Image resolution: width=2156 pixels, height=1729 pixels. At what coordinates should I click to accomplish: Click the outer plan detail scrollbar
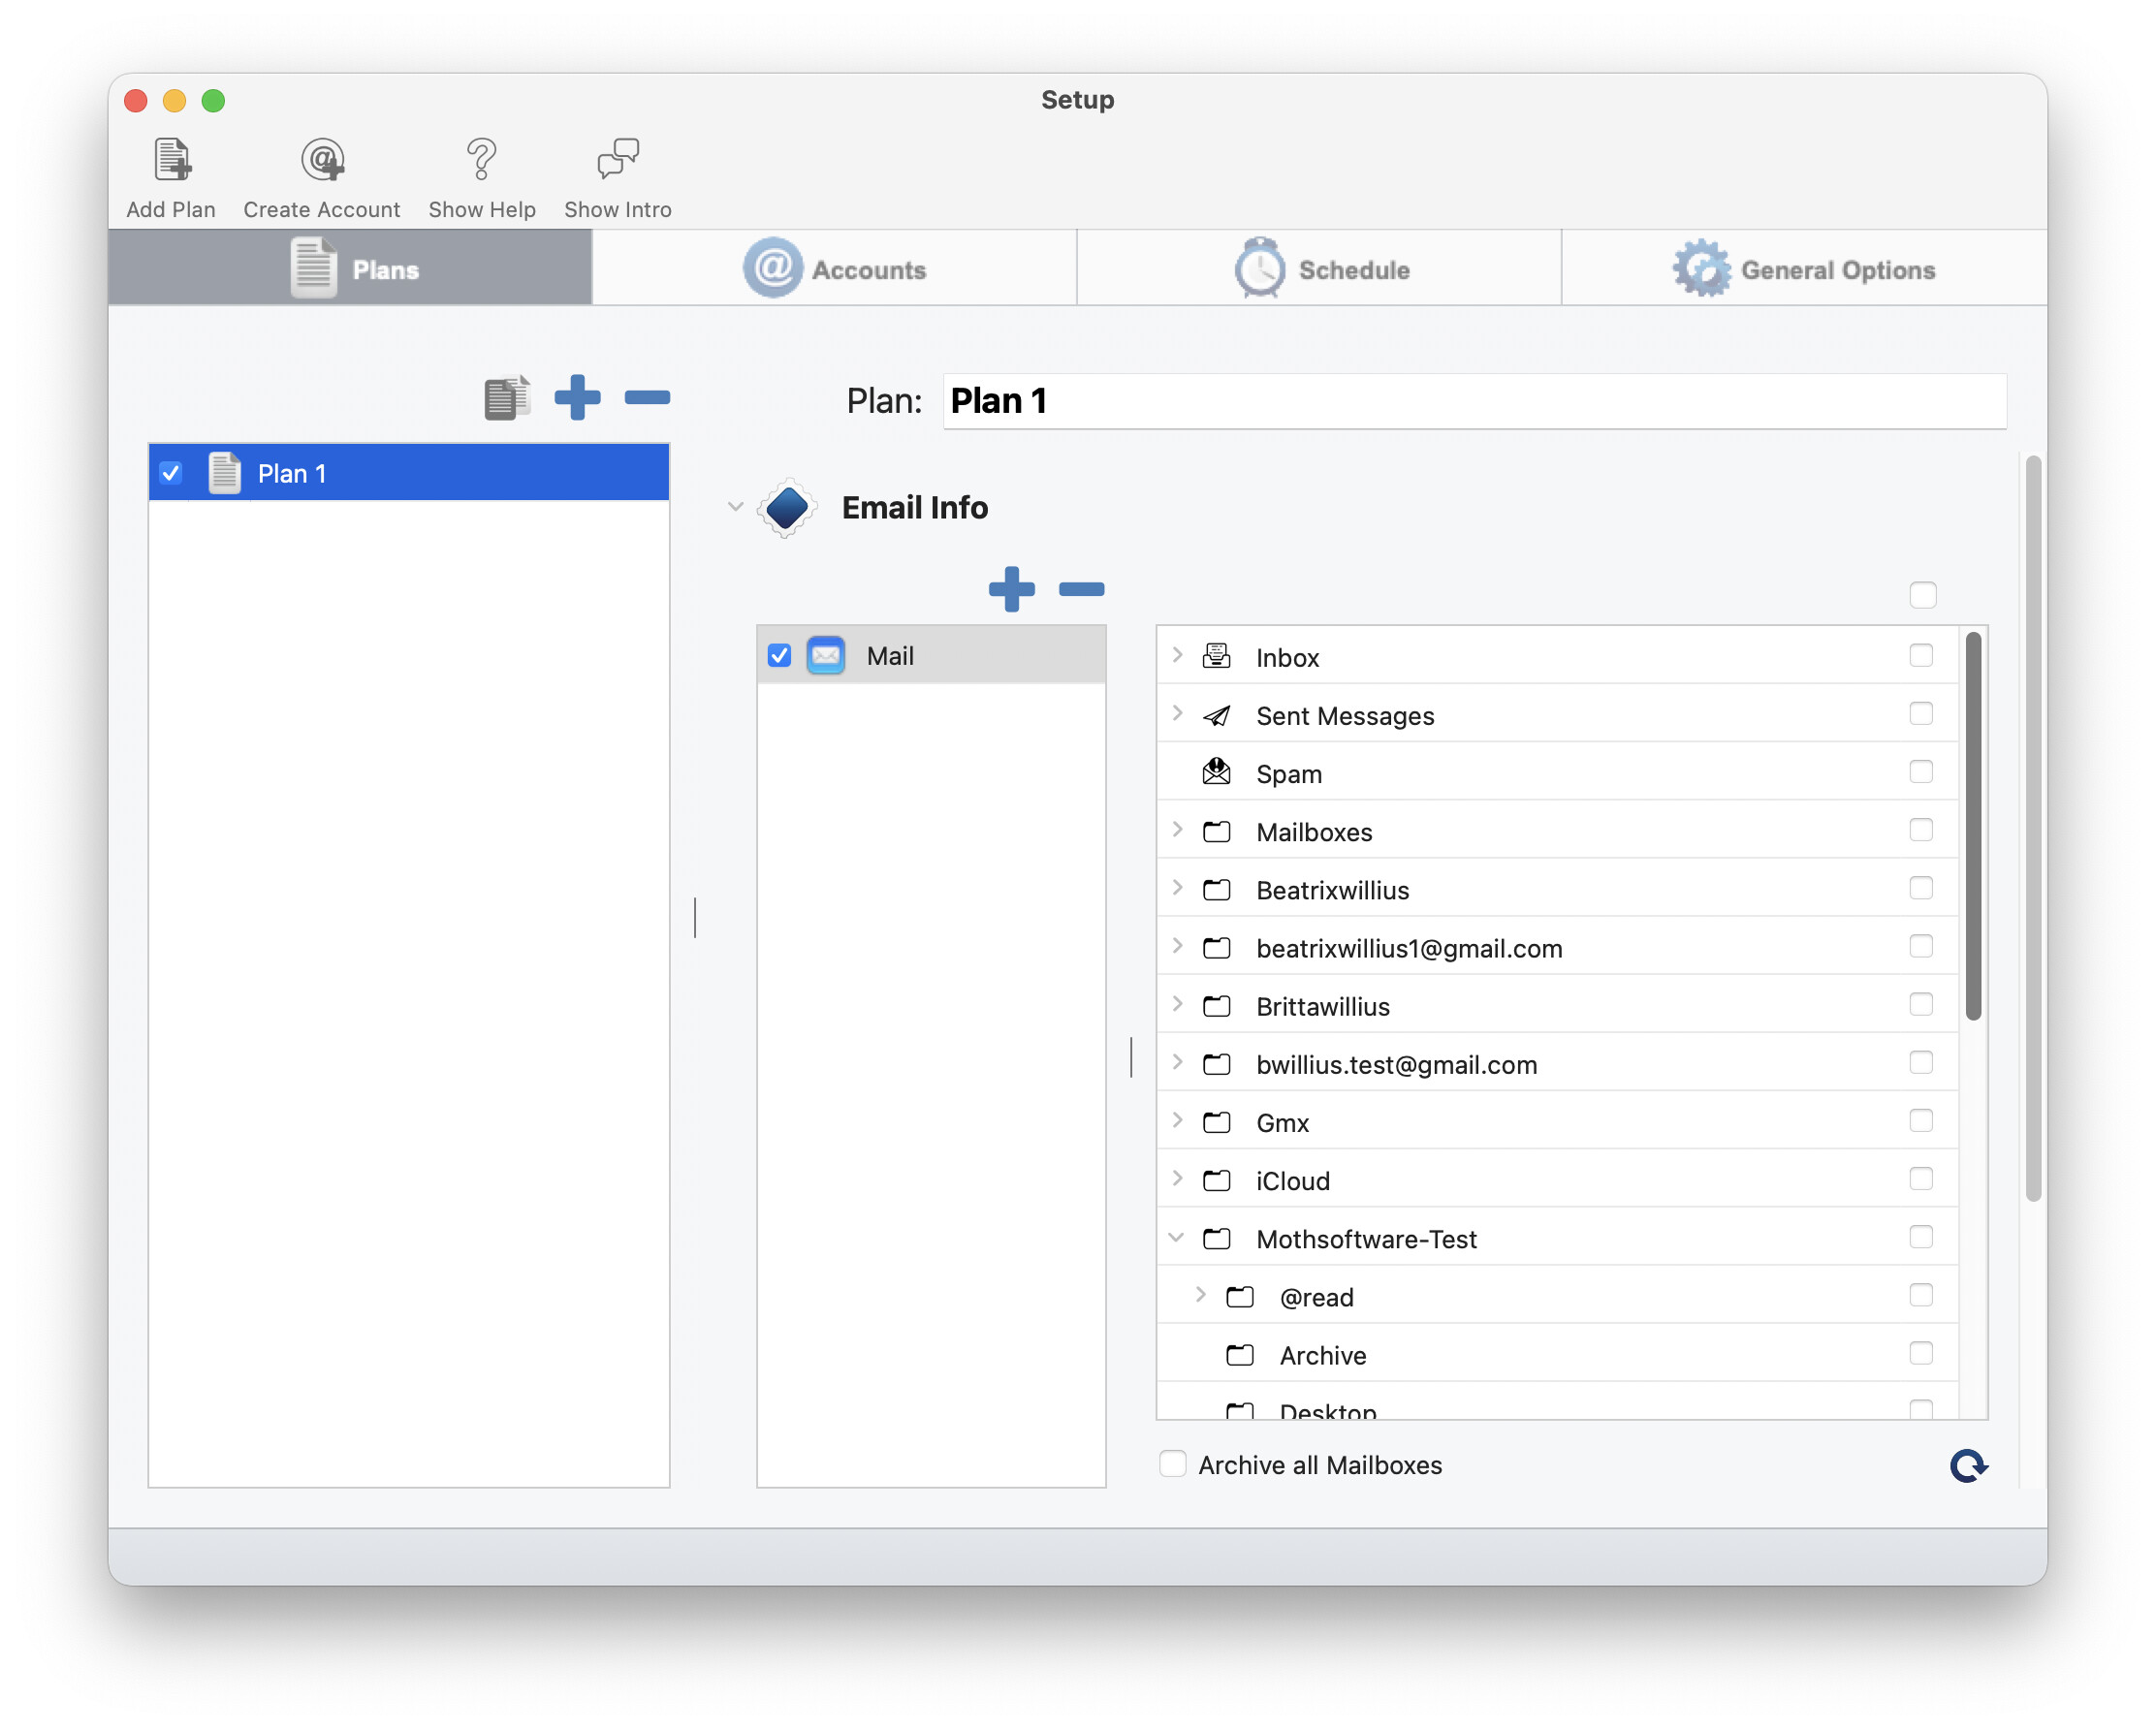coord(2032,828)
